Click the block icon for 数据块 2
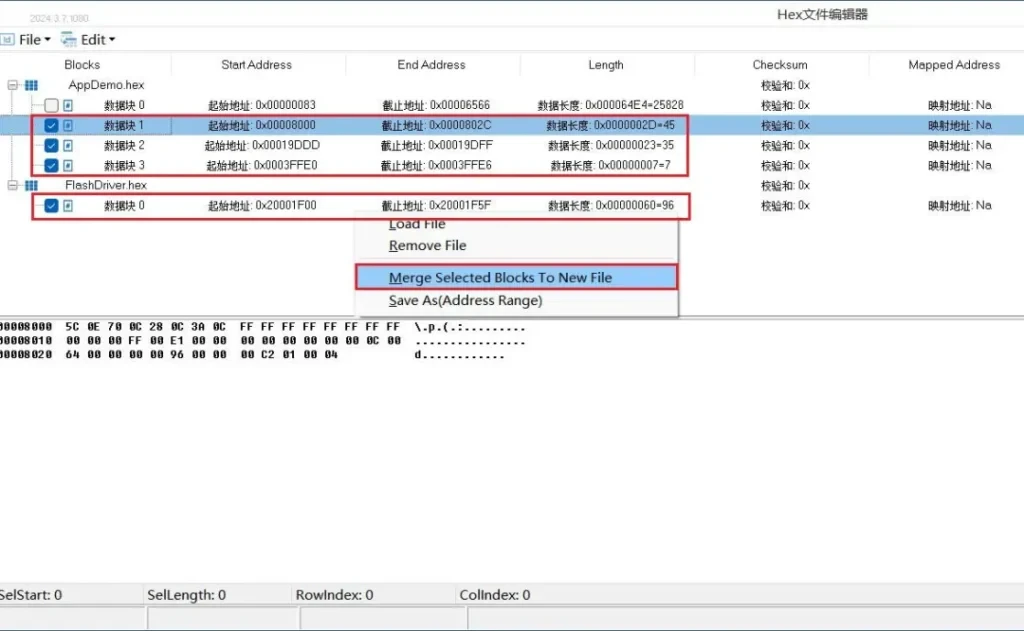Screen dimensions: 1024x631 [x=68, y=146]
